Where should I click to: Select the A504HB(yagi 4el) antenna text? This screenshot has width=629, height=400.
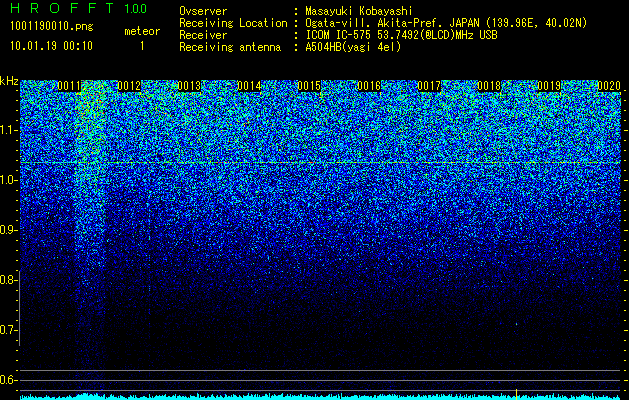[x=353, y=47]
